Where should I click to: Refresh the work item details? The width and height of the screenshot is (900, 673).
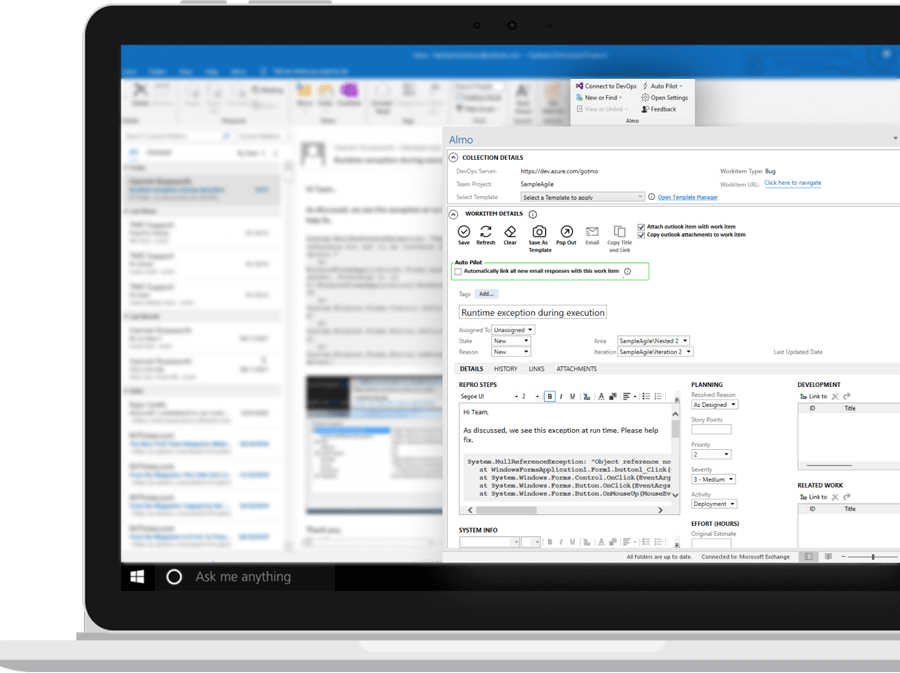[486, 231]
